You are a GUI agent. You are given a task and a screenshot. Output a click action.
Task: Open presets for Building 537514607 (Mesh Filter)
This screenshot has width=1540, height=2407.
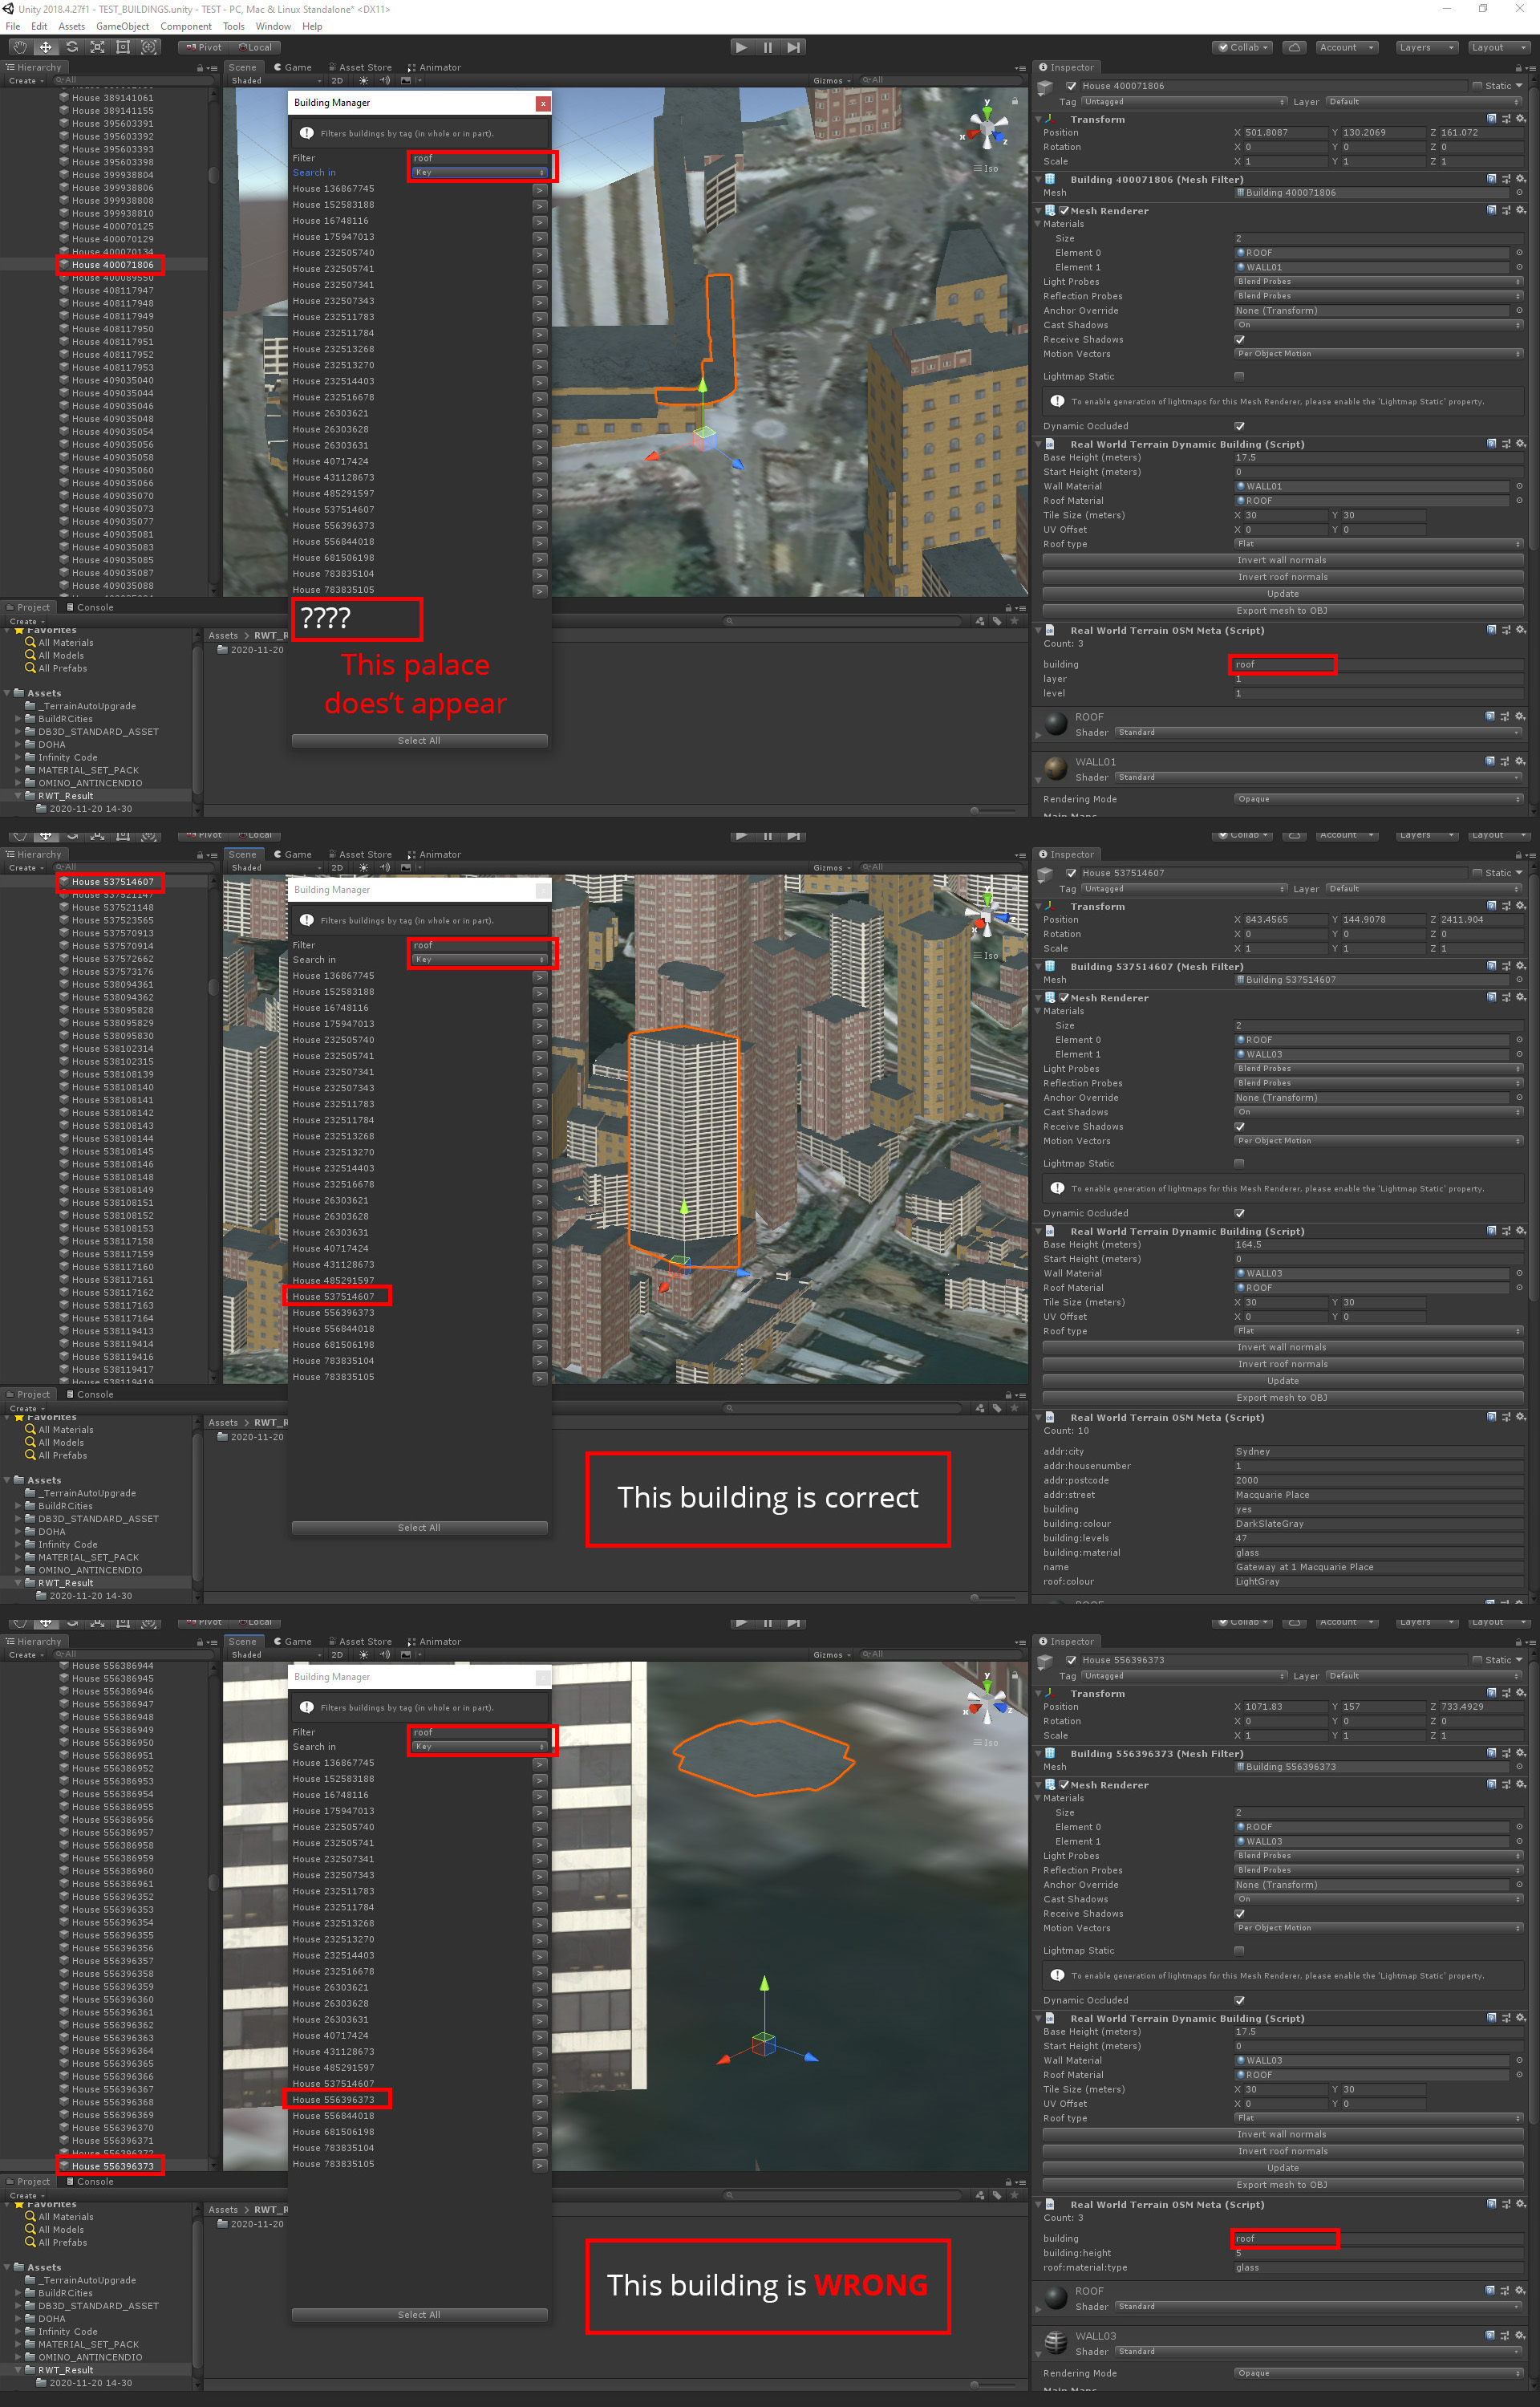[1506, 966]
